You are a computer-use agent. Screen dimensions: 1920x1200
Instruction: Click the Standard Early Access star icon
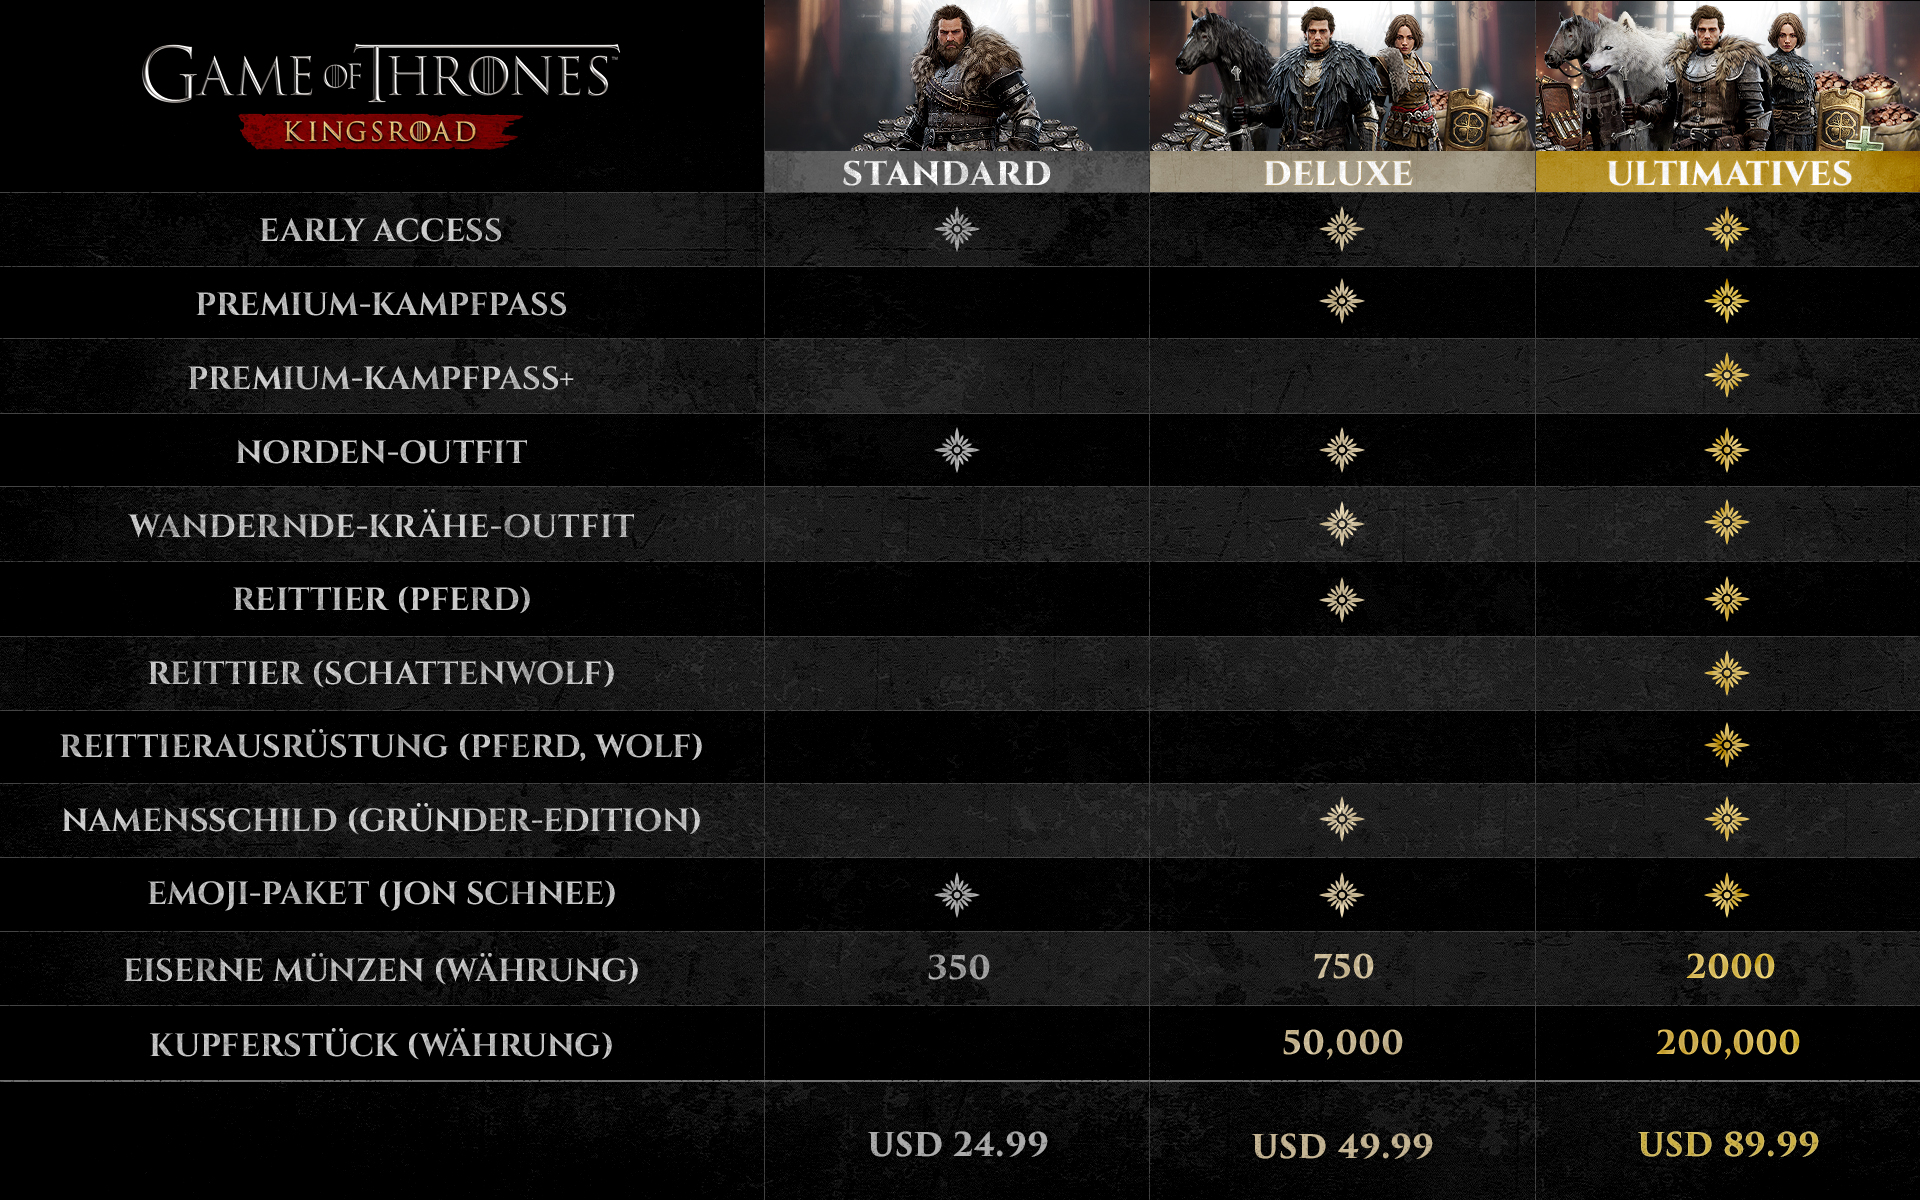[x=956, y=229]
